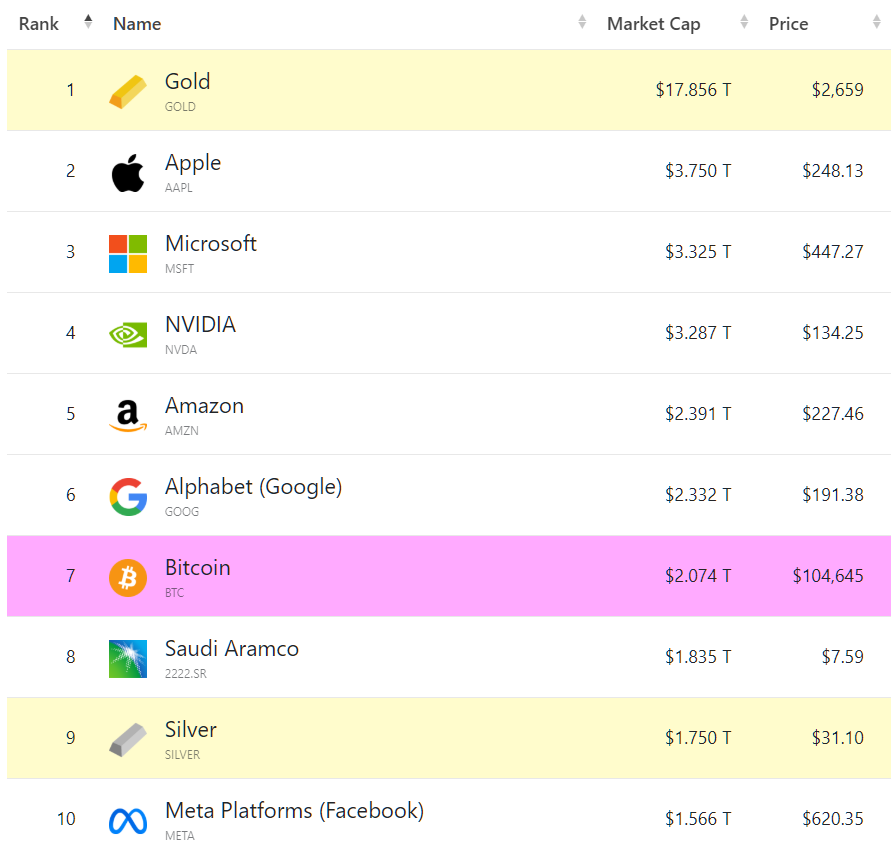Click the Google G logo icon
This screenshot has width=891, height=857.
click(128, 497)
